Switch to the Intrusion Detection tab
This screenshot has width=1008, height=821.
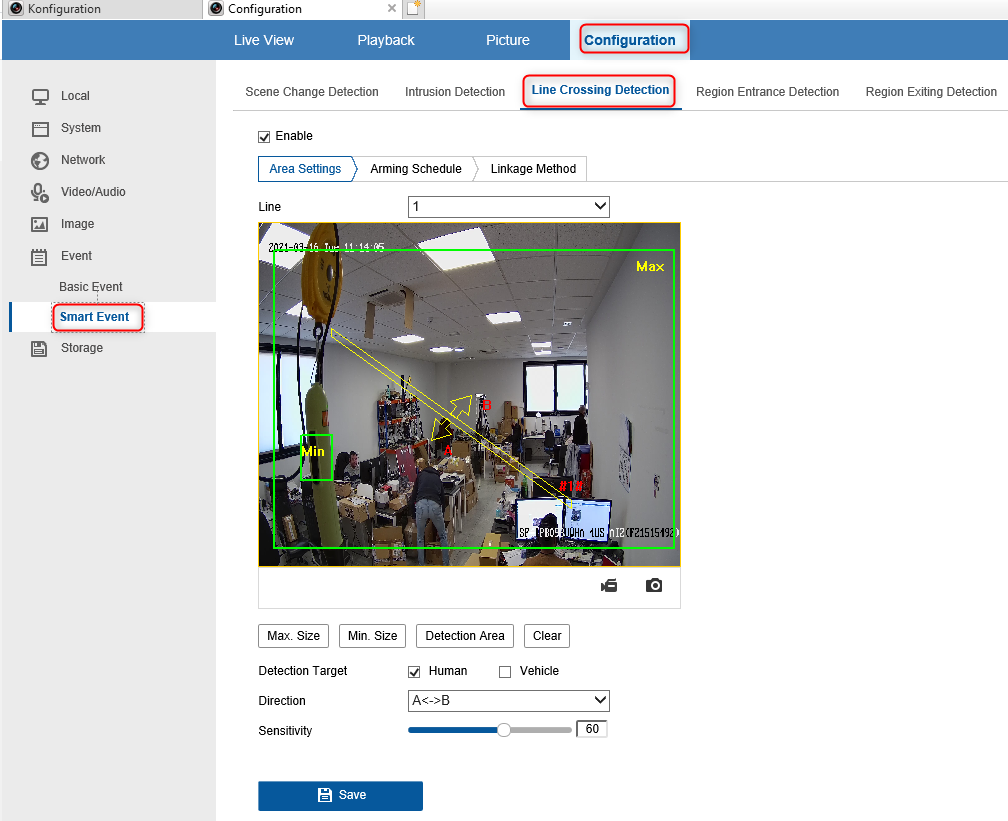point(454,92)
